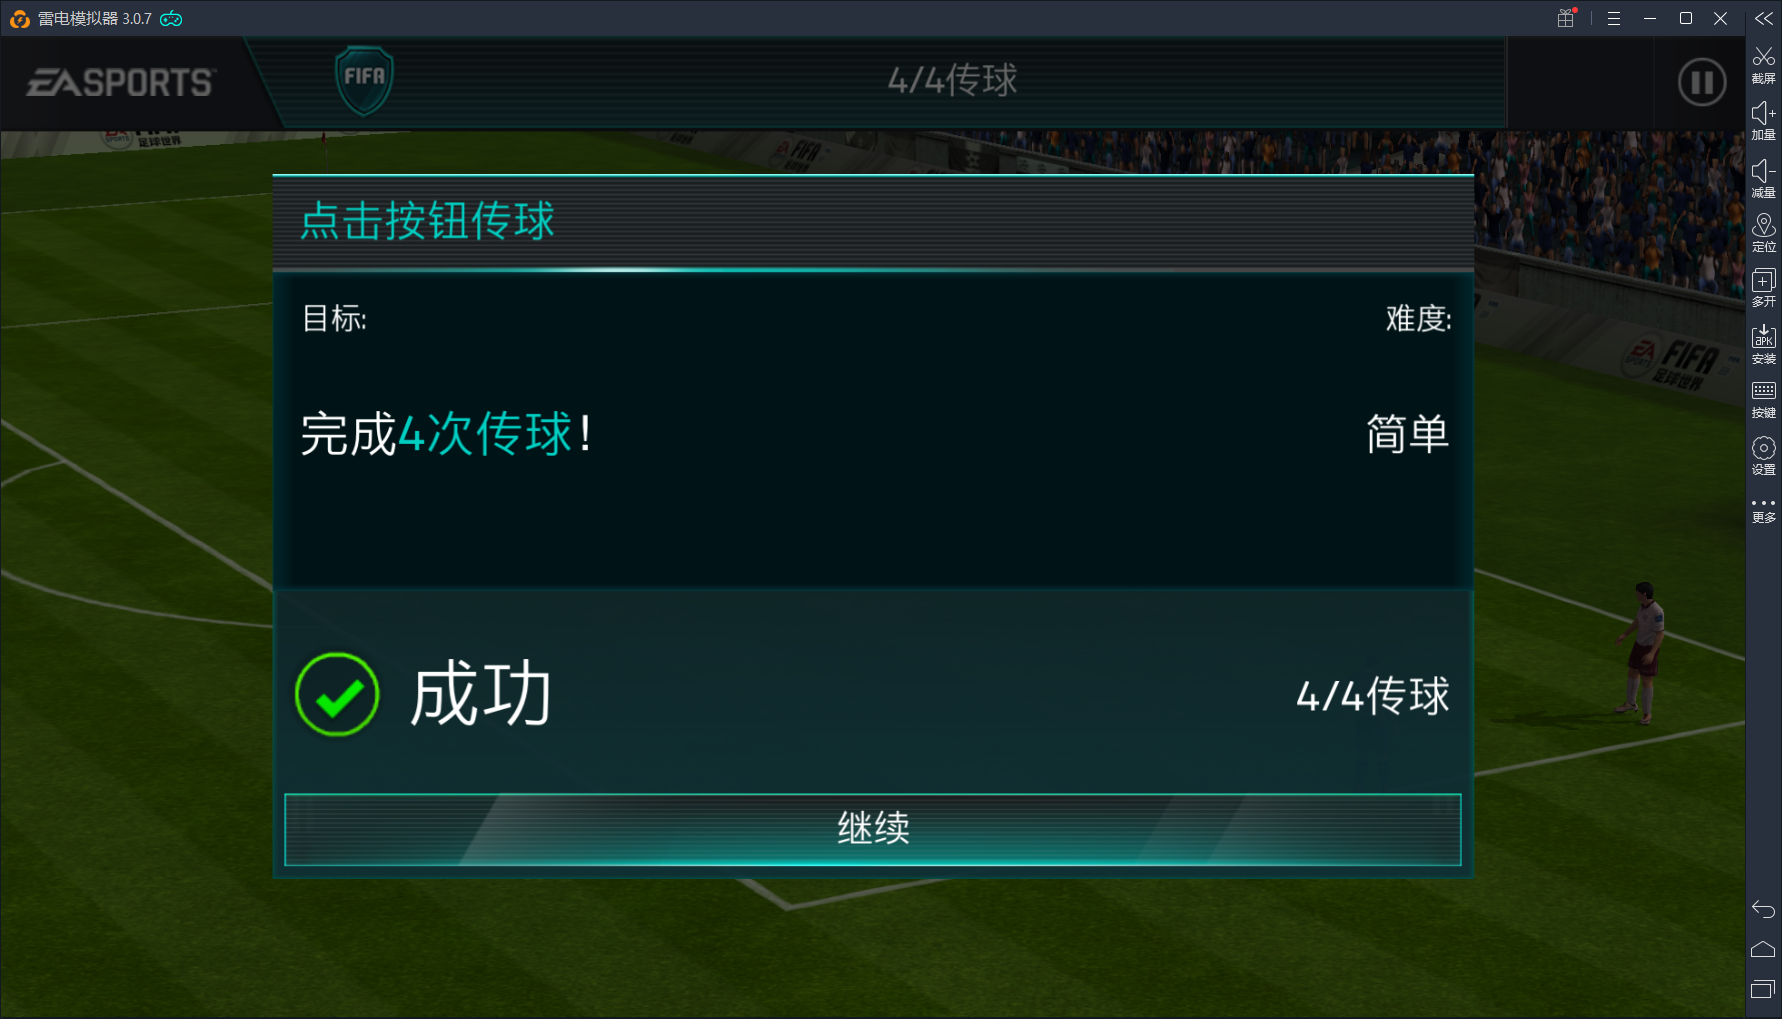The height and width of the screenshot is (1019, 1782).
Task: Pause the game with the pause icon
Action: tap(1702, 82)
